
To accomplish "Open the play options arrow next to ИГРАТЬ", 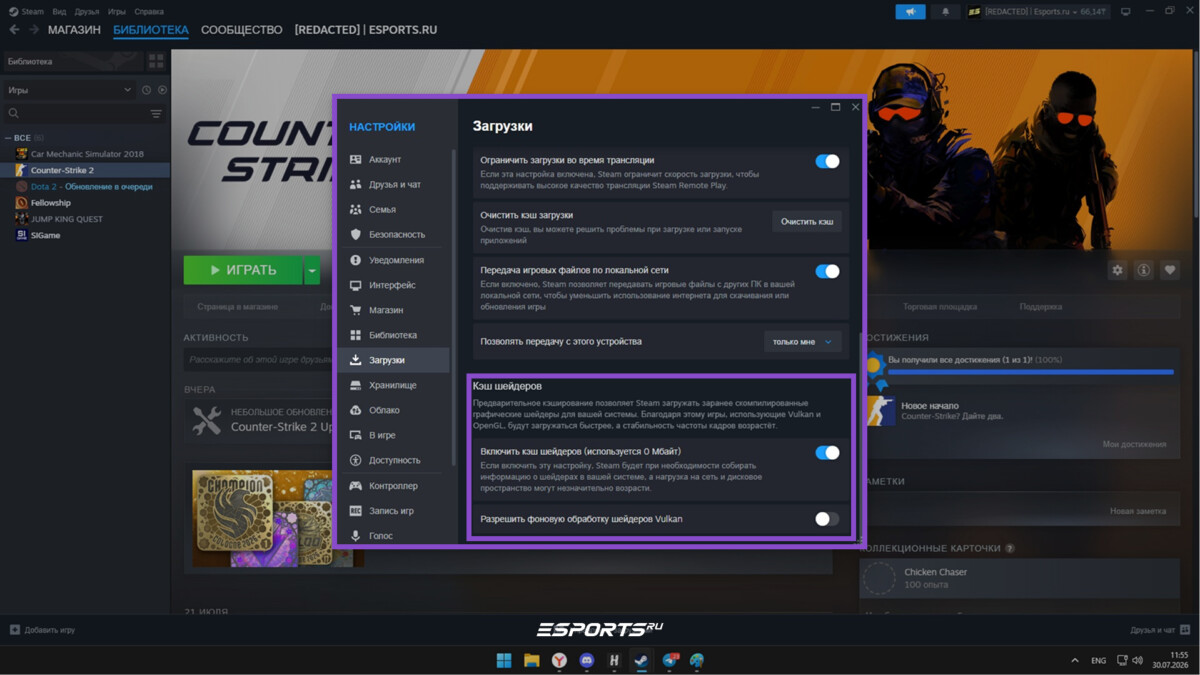I will tap(312, 270).
